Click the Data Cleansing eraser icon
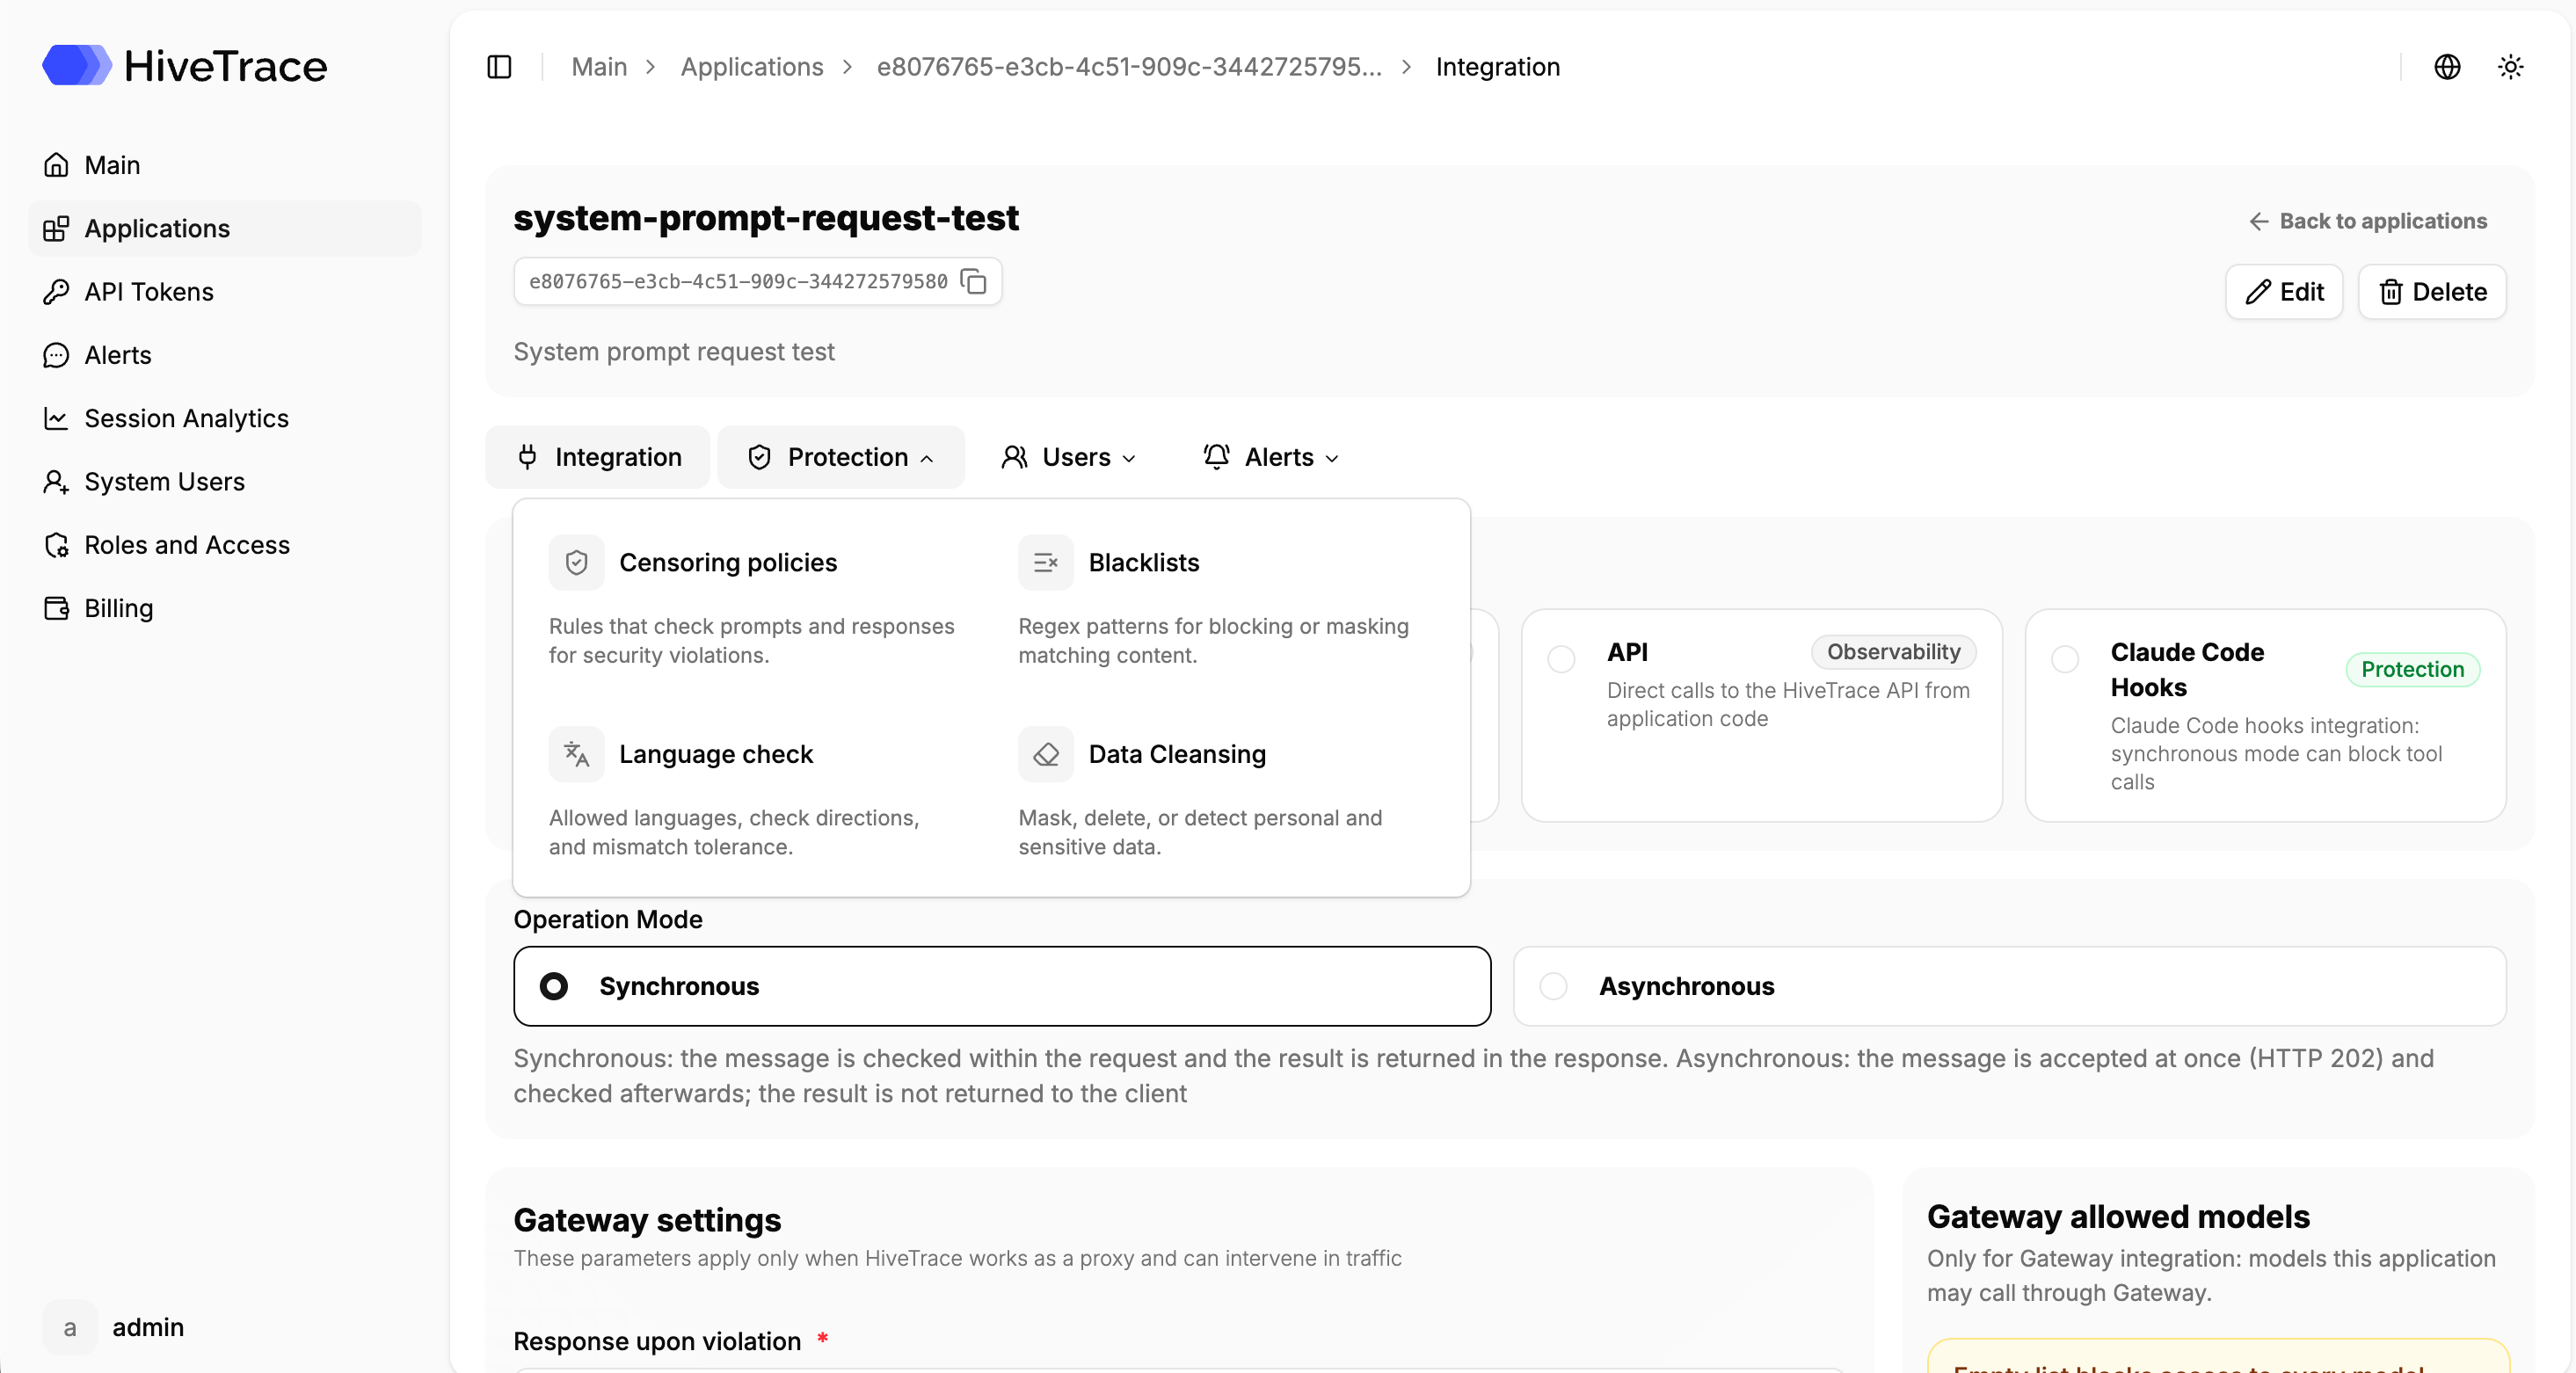 coord(1046,754)
